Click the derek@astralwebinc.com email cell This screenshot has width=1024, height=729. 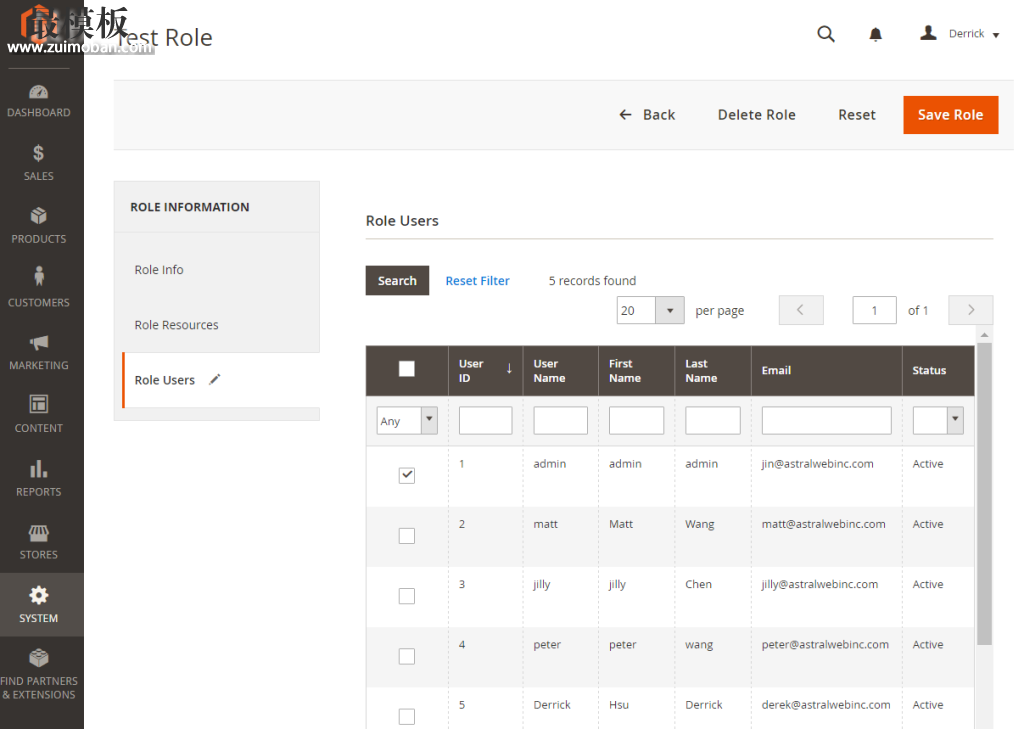825,705
